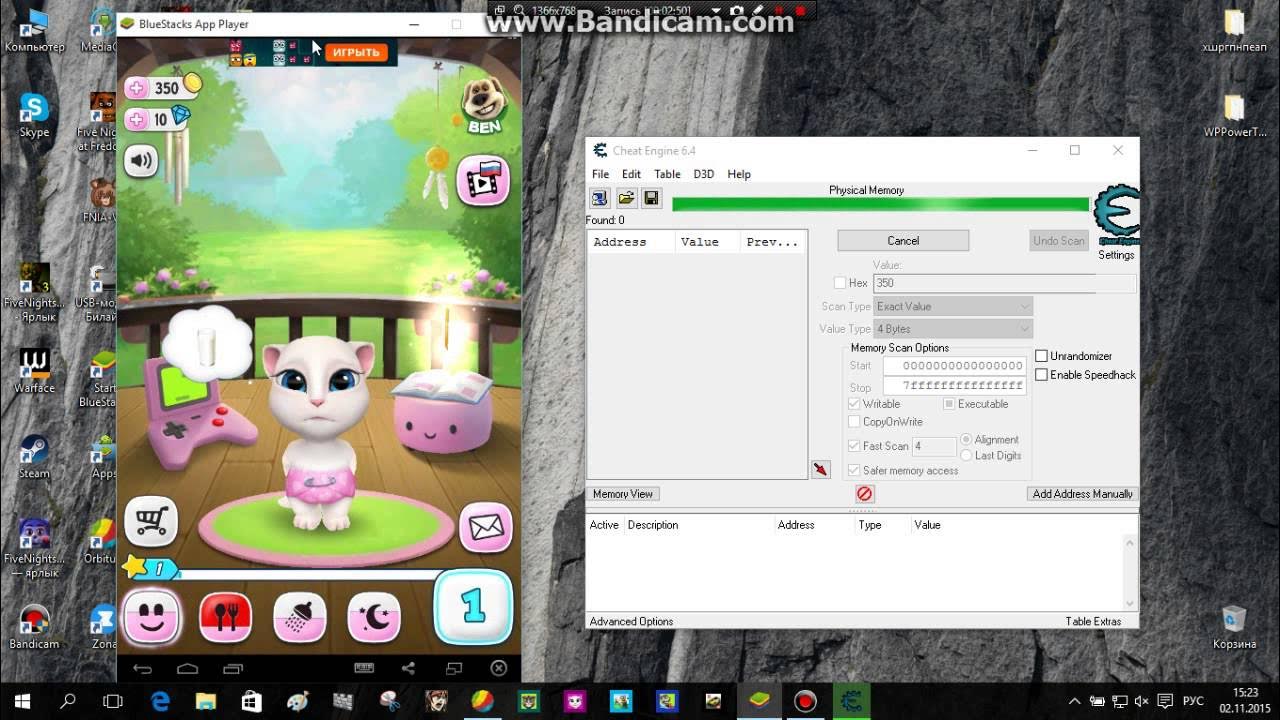Viewport: 1280px width, 720px height.
Task: Open the Value Type dropdown
Action: coord(953,328)
